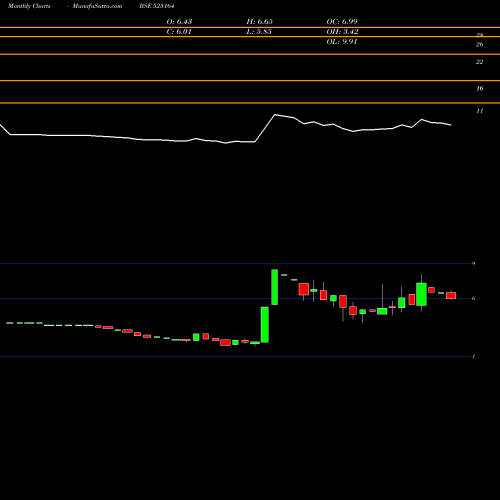Viewport: 500px width, 500px height.
Task: Click the 11 axis label
Action: tap(480, 111)
